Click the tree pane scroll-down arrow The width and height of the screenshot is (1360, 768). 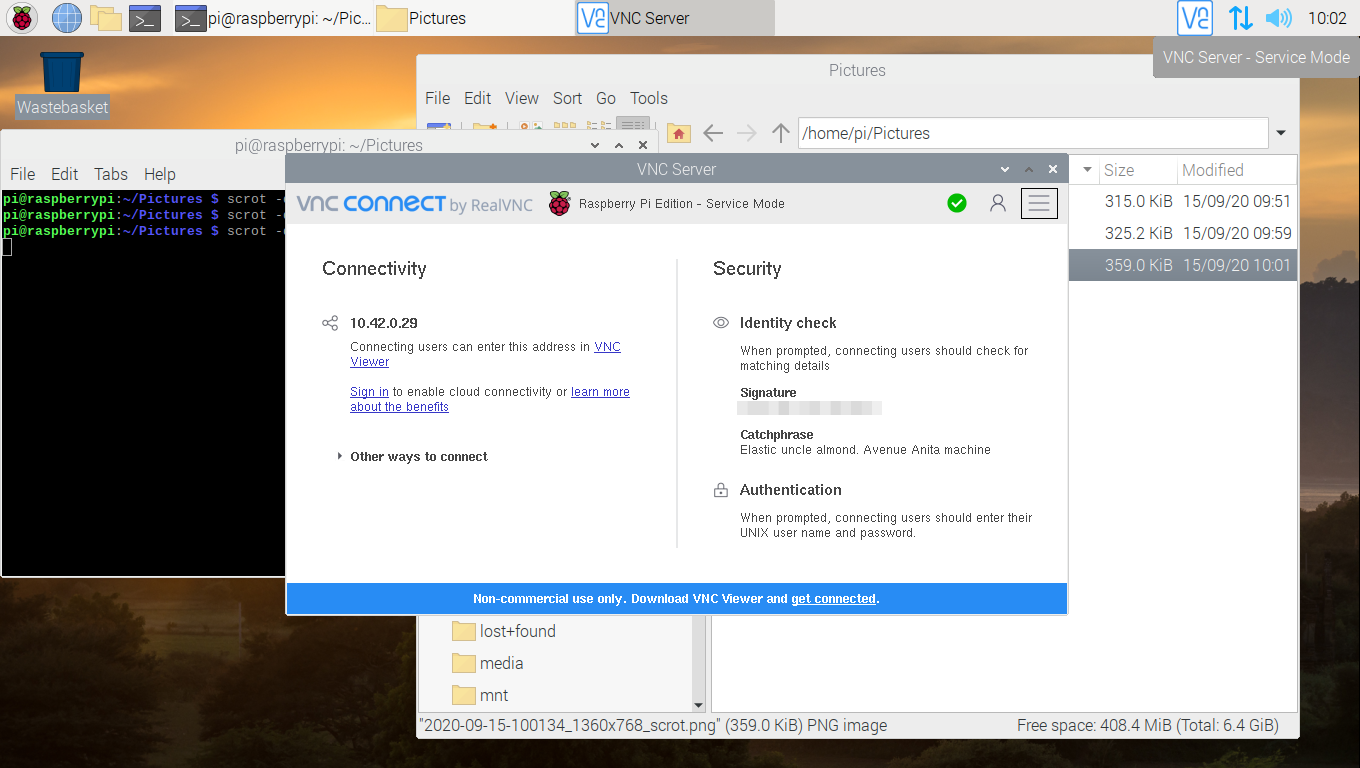coord(698,704)
